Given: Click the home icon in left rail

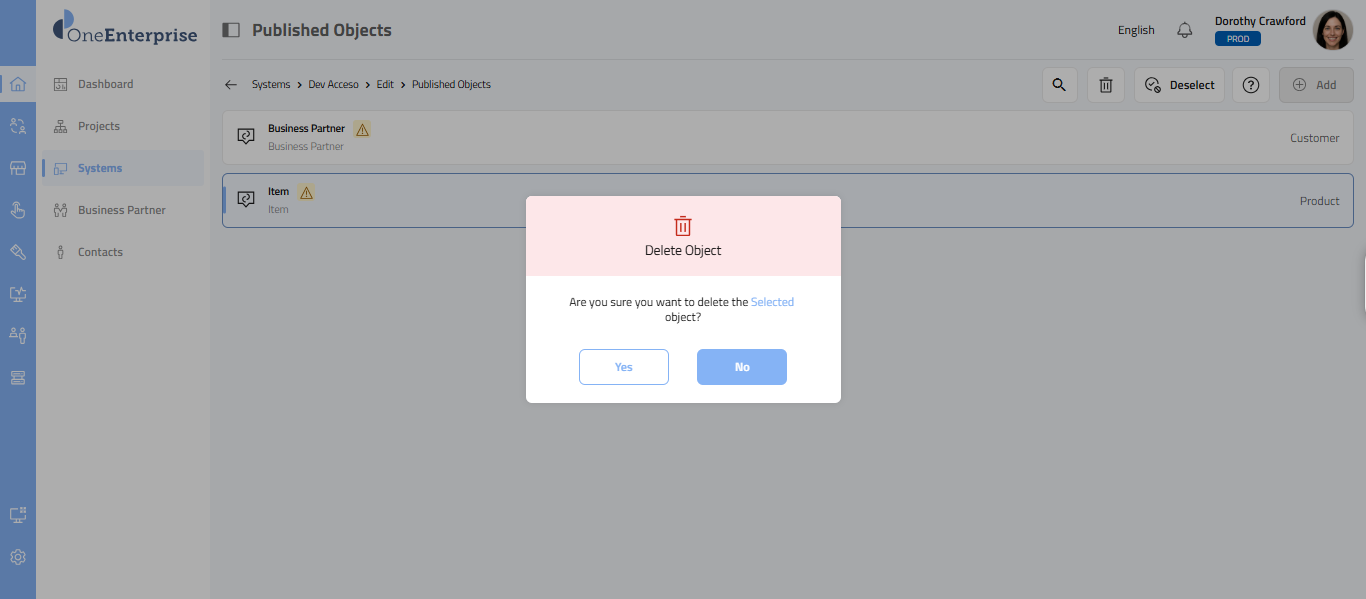Looking at the screenshot, I should tap(17, 84).
